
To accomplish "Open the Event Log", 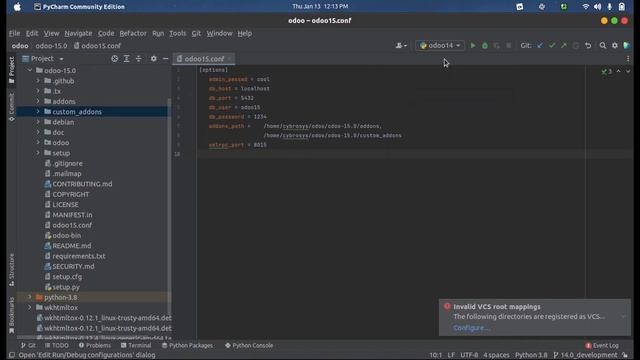I will click(x=602, y=345).
